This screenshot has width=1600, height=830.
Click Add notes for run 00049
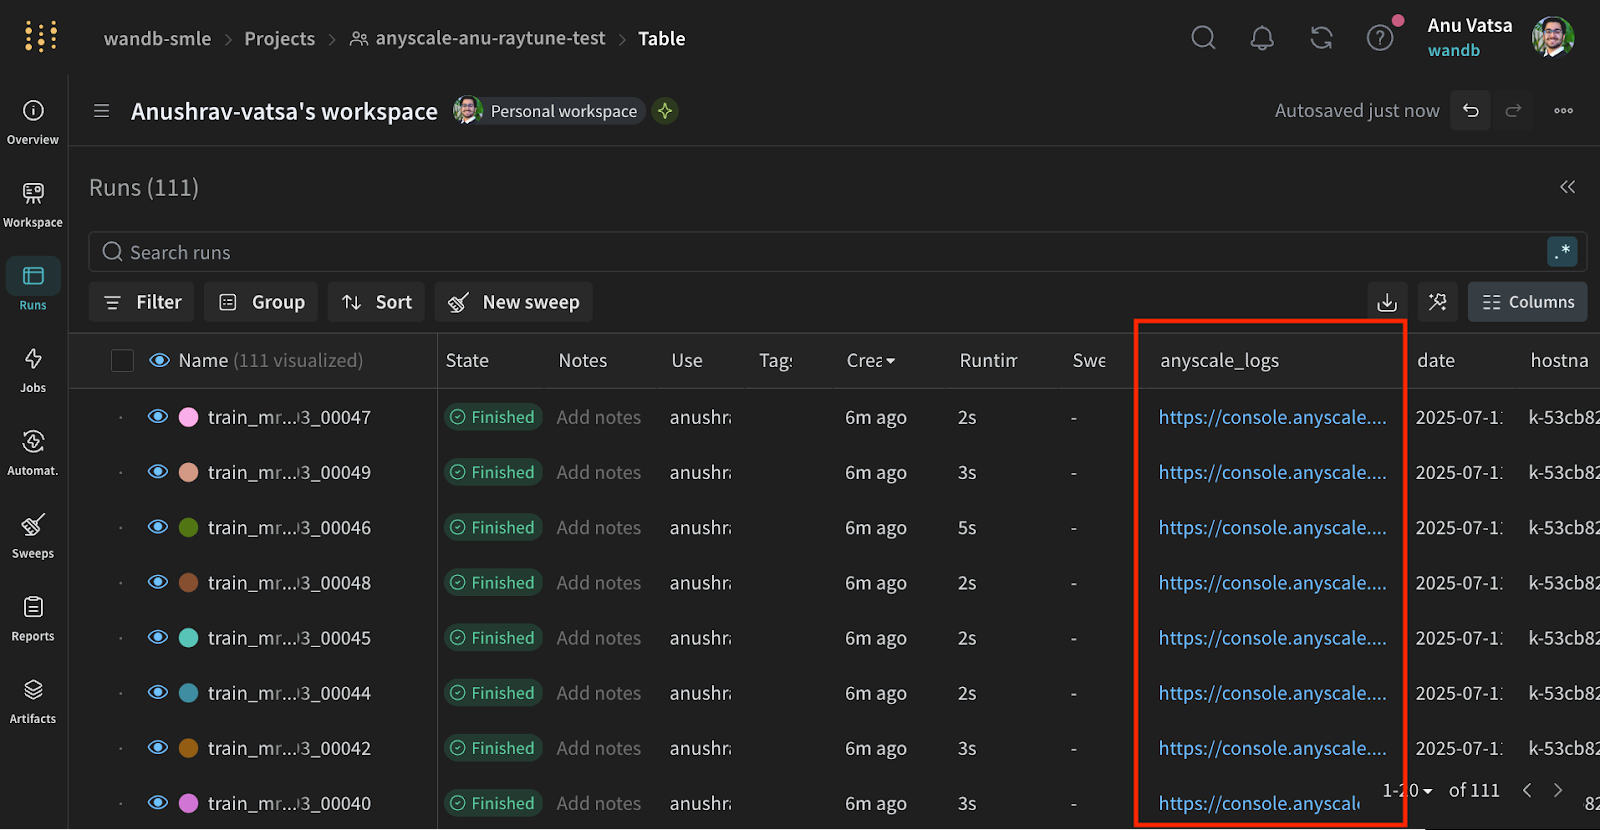coord(598,472)
